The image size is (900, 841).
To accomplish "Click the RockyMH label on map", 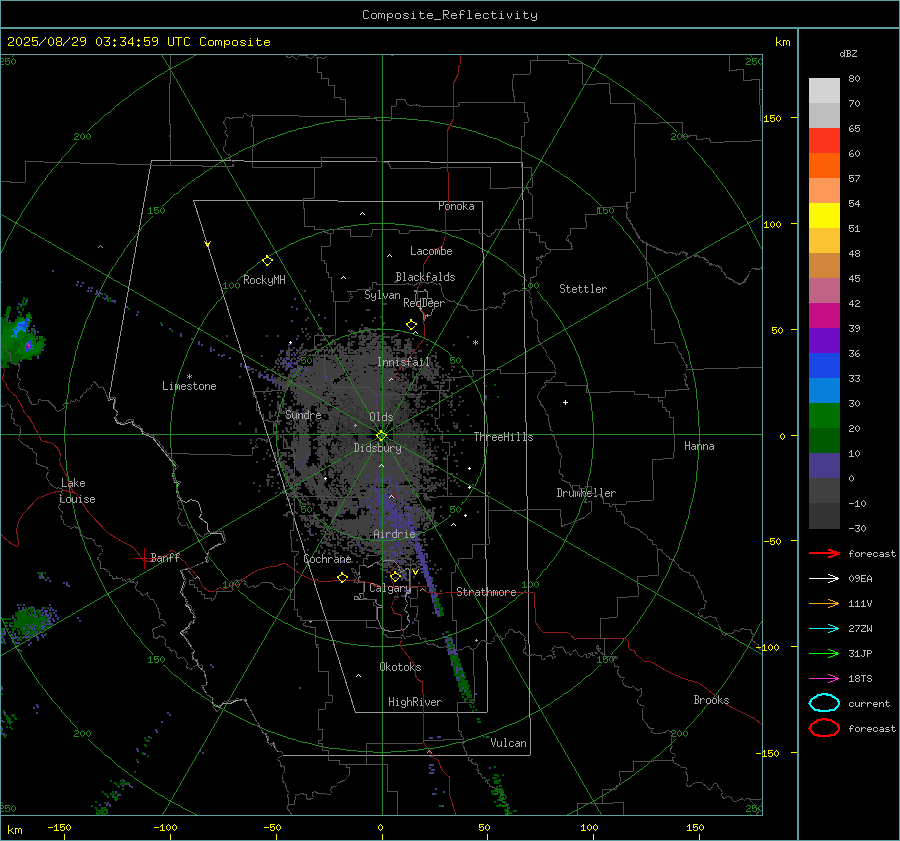I will (x=264, y=280).
